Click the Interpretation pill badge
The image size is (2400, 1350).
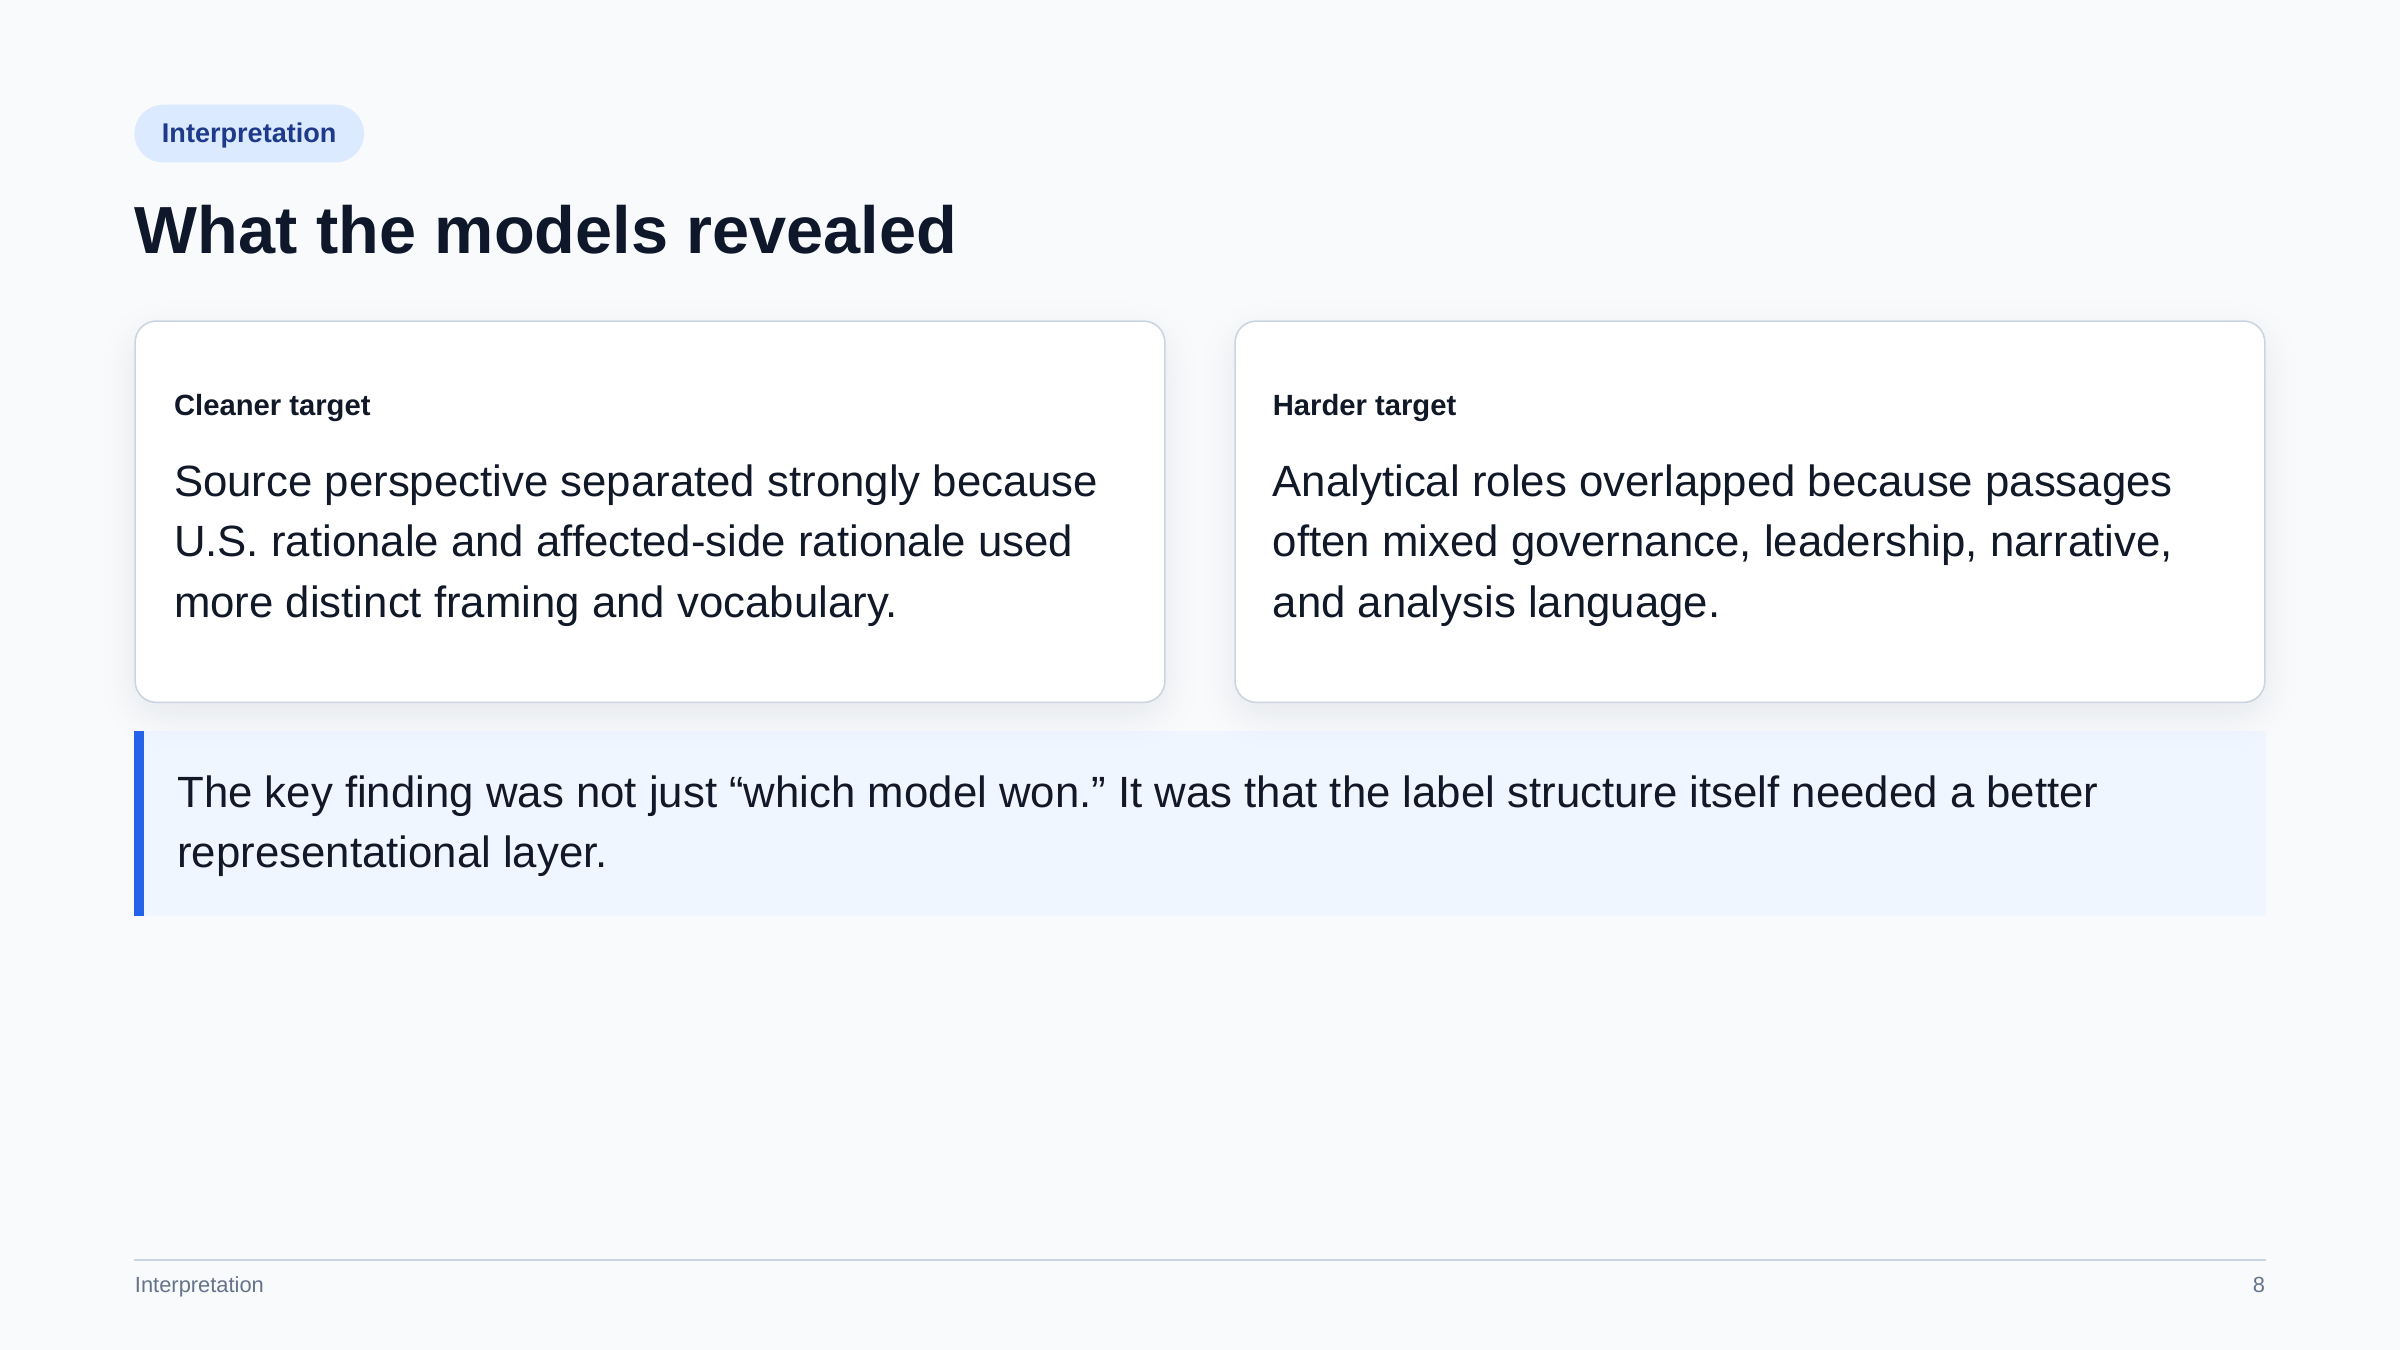click(x=249, y=133)
